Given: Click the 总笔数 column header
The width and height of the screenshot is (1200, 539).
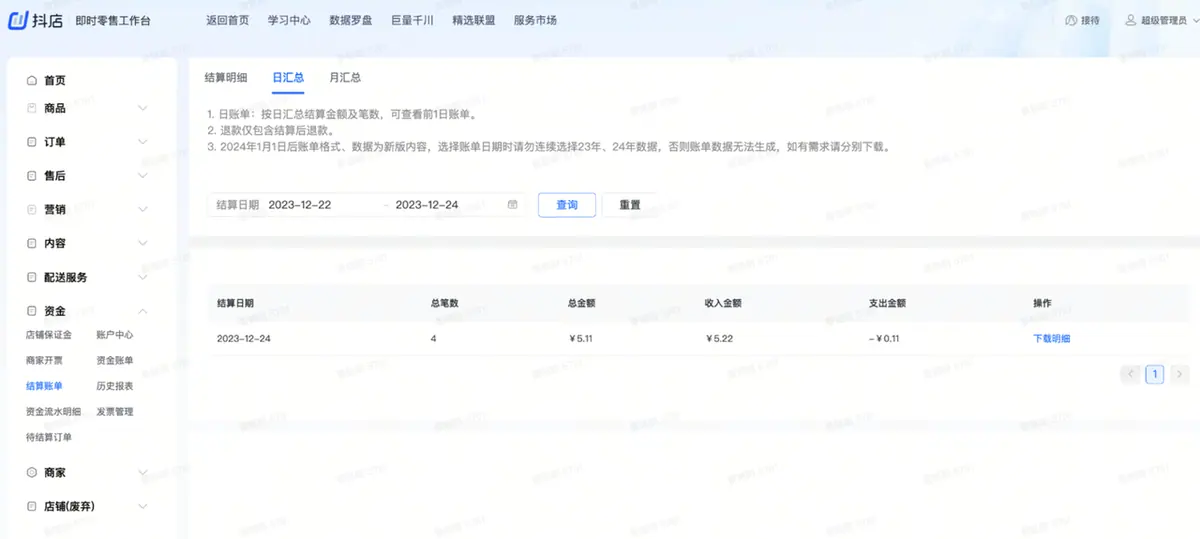Looking at the screenshot, I should (x=445, y=303).
